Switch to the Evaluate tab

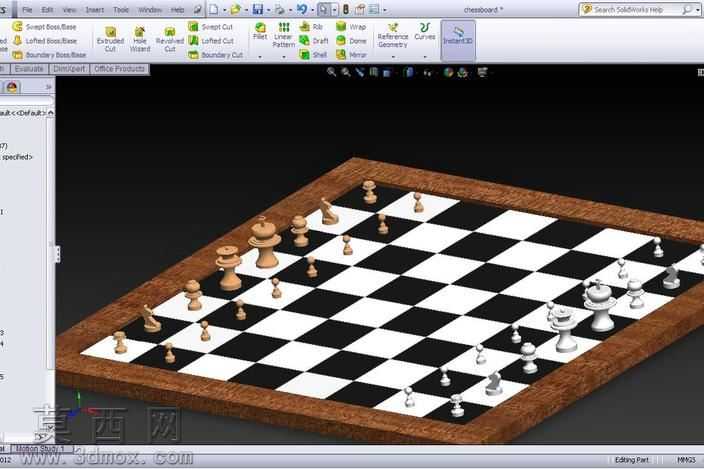tap(29, 69)
